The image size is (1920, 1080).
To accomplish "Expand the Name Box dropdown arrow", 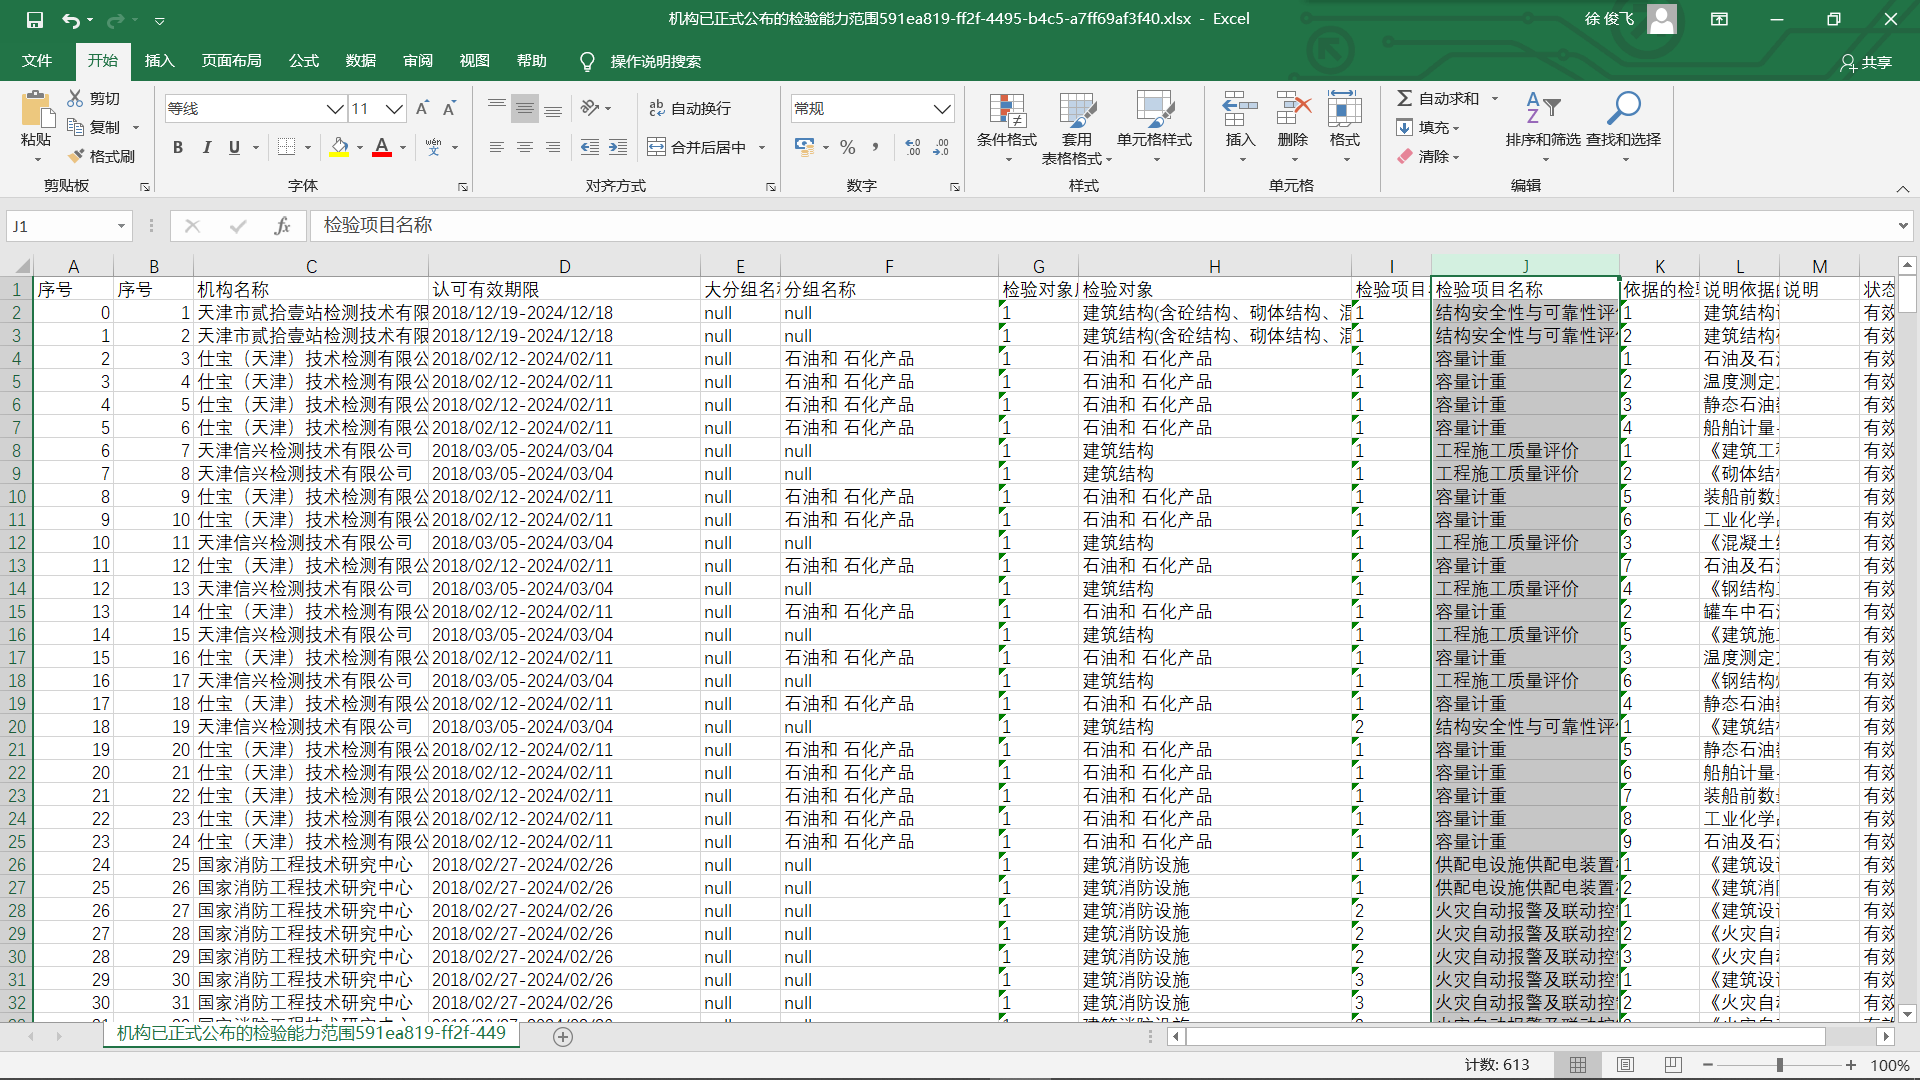I will [121, 226].
